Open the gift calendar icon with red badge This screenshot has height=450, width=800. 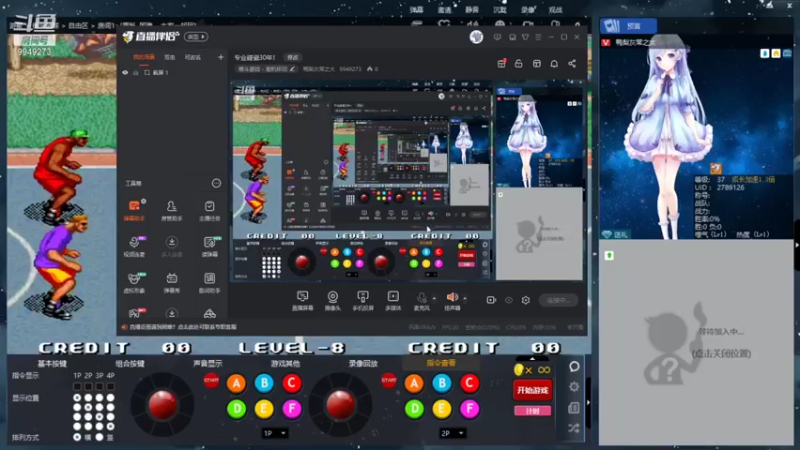click(x=501, y=63)
